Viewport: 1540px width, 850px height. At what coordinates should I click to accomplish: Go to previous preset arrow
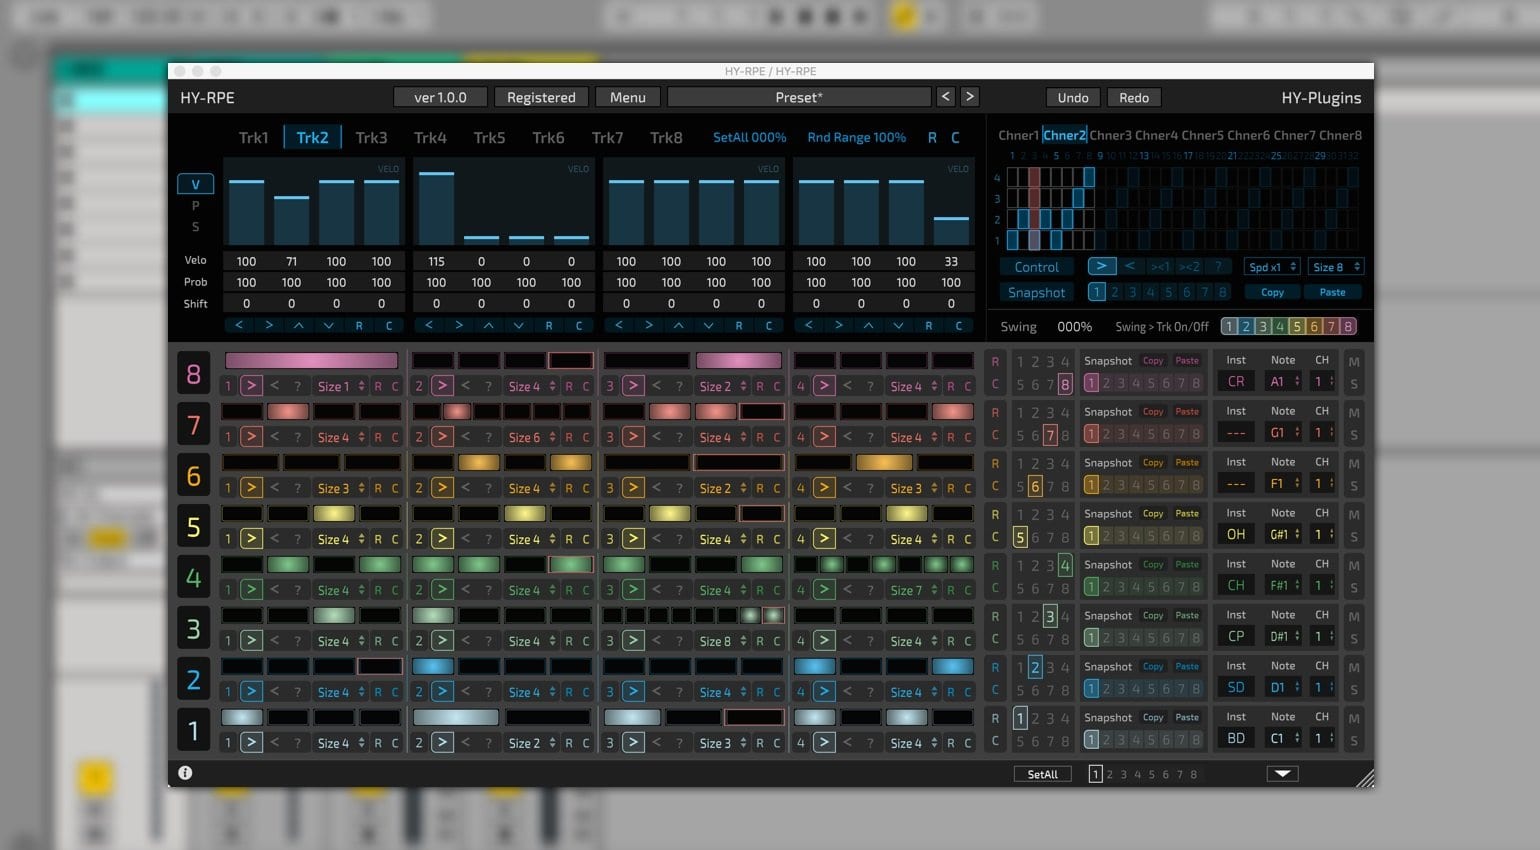pos(946,97)
